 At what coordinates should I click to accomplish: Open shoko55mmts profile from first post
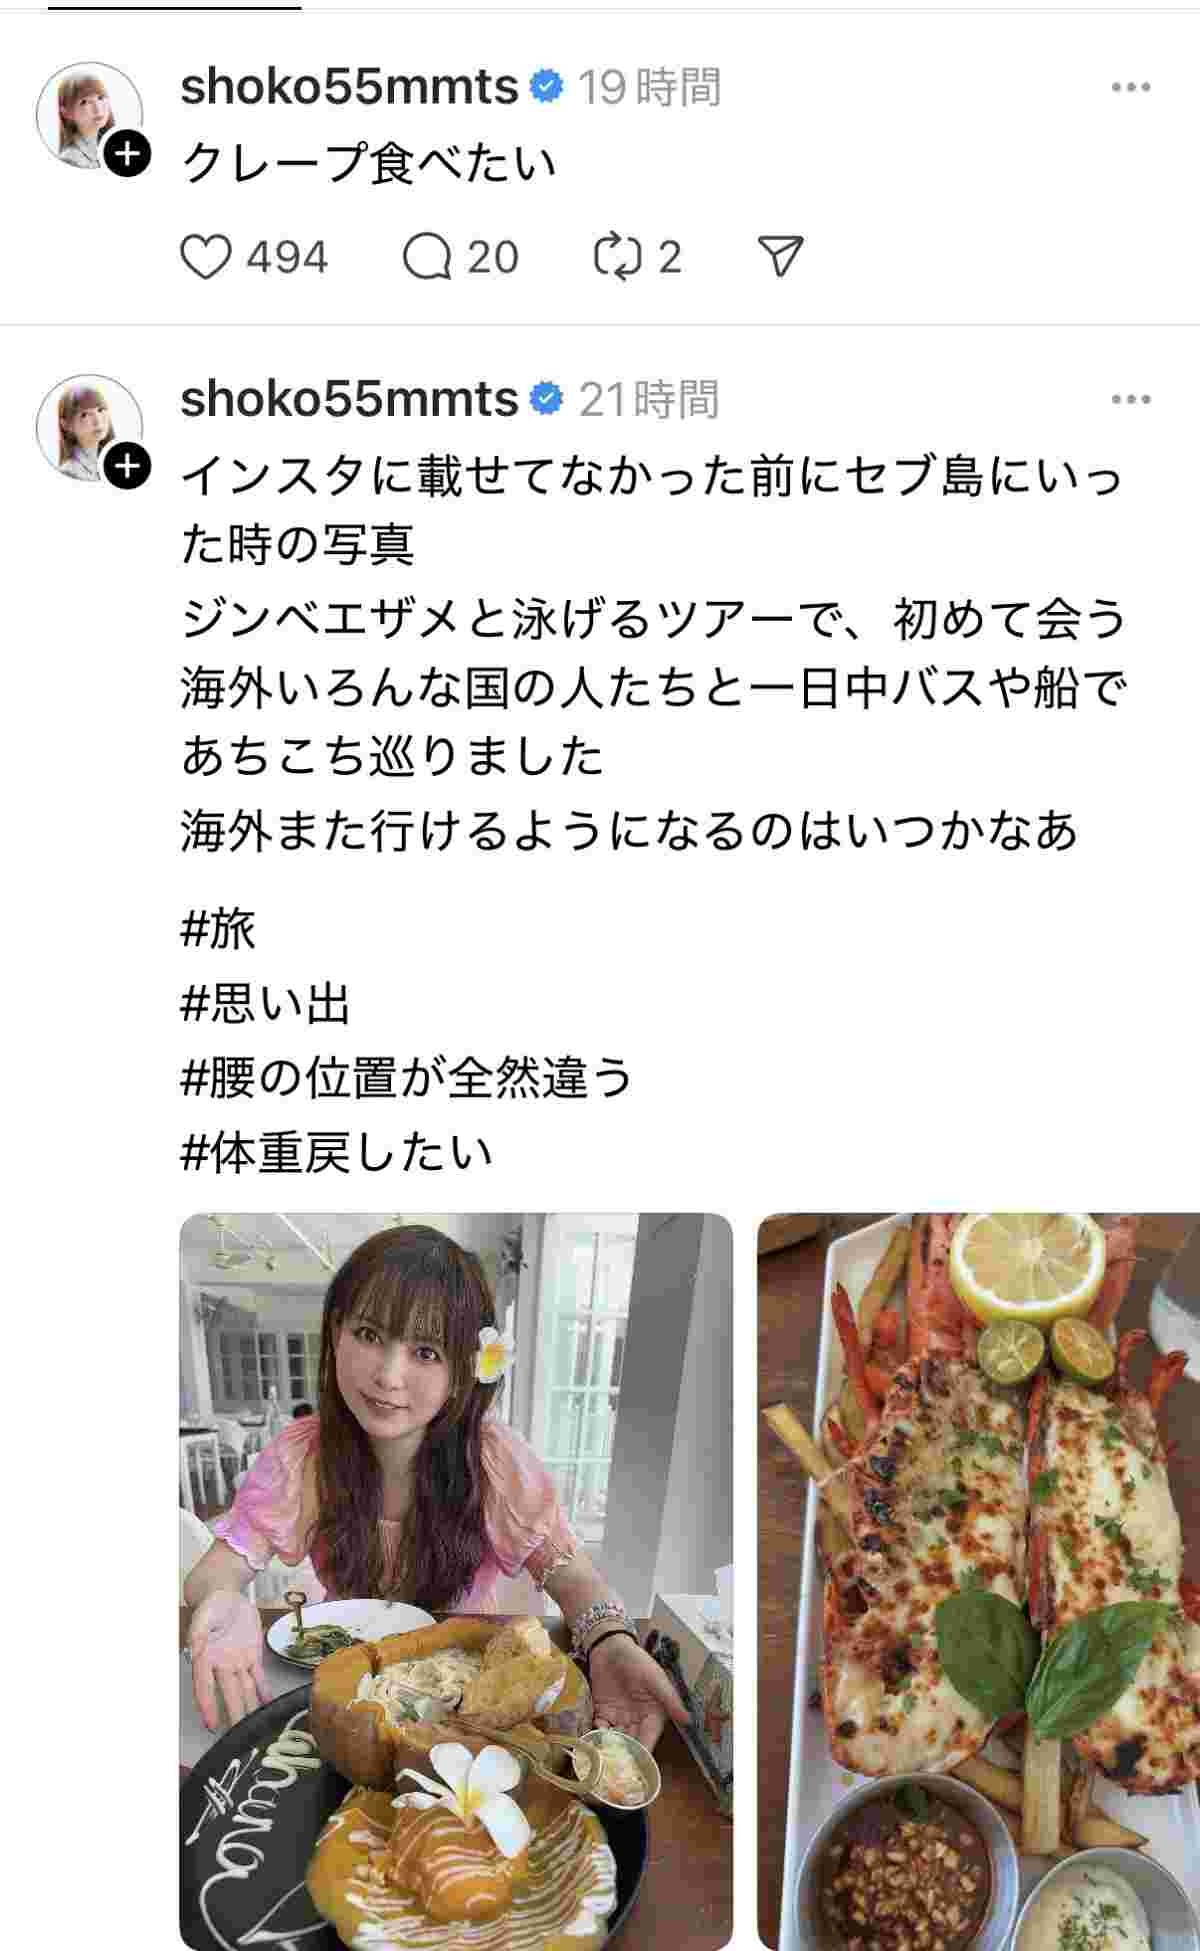tap(349, 88)
